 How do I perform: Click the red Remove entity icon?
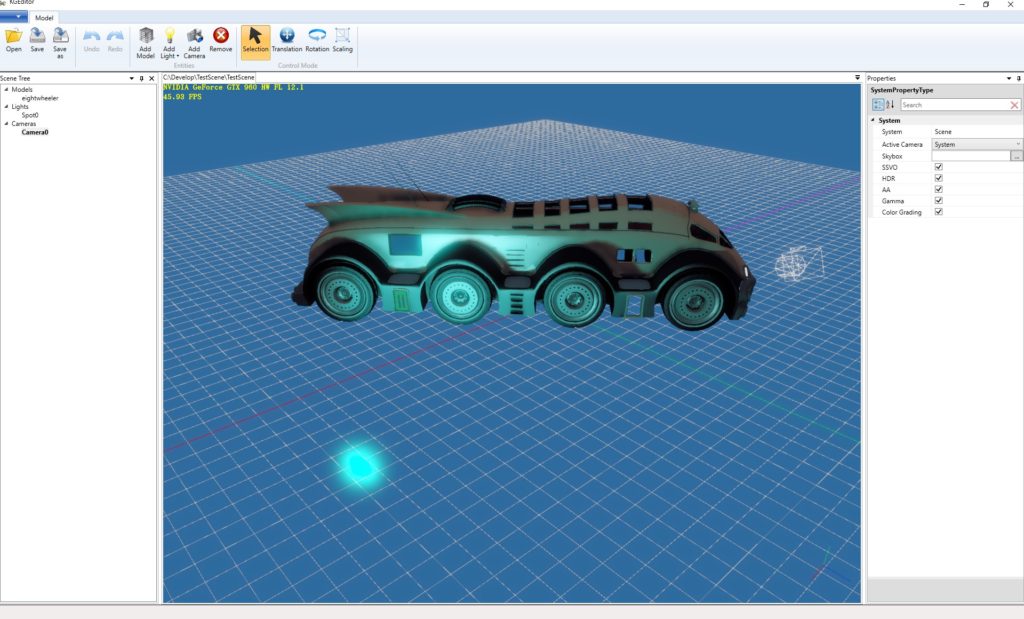(221, 36)
